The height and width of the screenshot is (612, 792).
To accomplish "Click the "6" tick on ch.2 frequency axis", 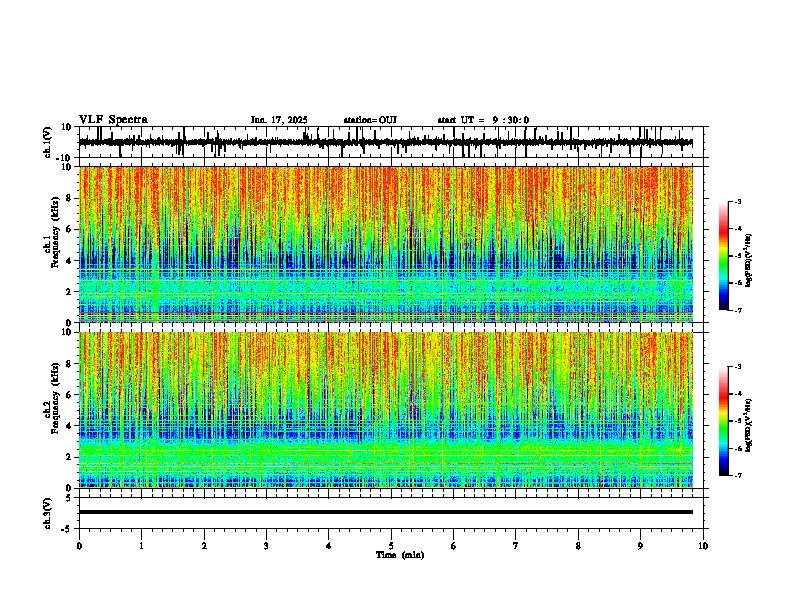I will point(70,395).
